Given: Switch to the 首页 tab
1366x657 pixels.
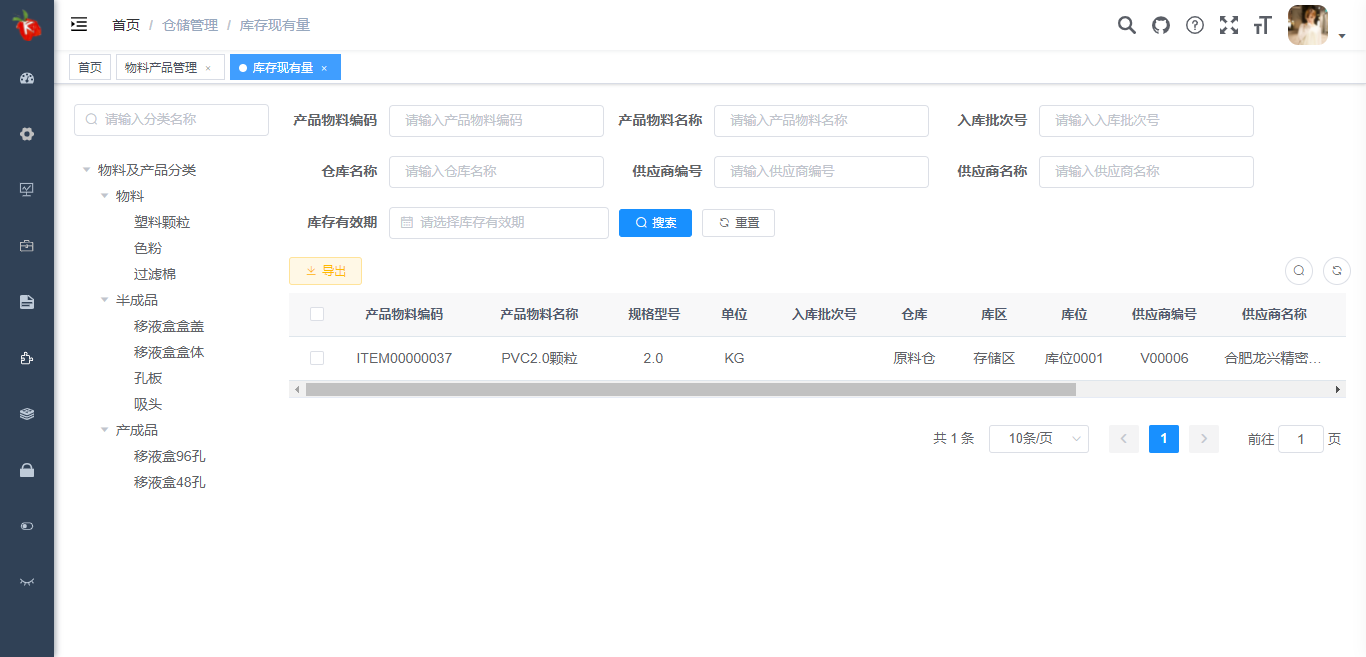Looking at the screenshot, I should tap(90, 68).
